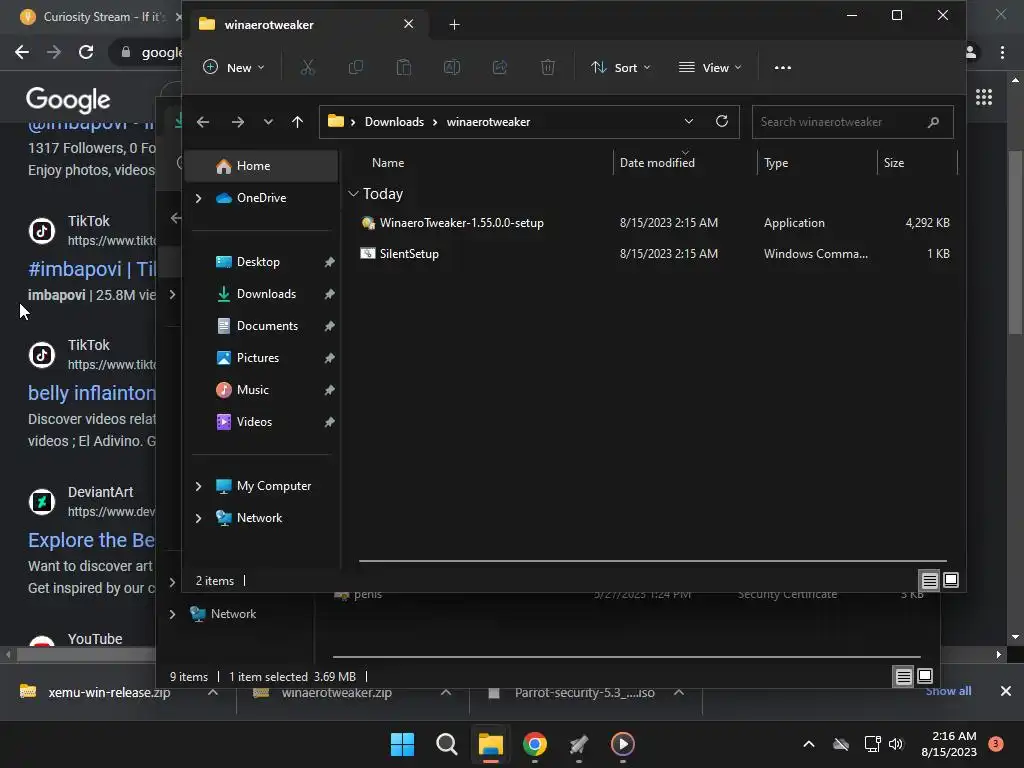
Task: Click the pin icon beside Music
Action: pyautogui.click(x=329, y=390)
